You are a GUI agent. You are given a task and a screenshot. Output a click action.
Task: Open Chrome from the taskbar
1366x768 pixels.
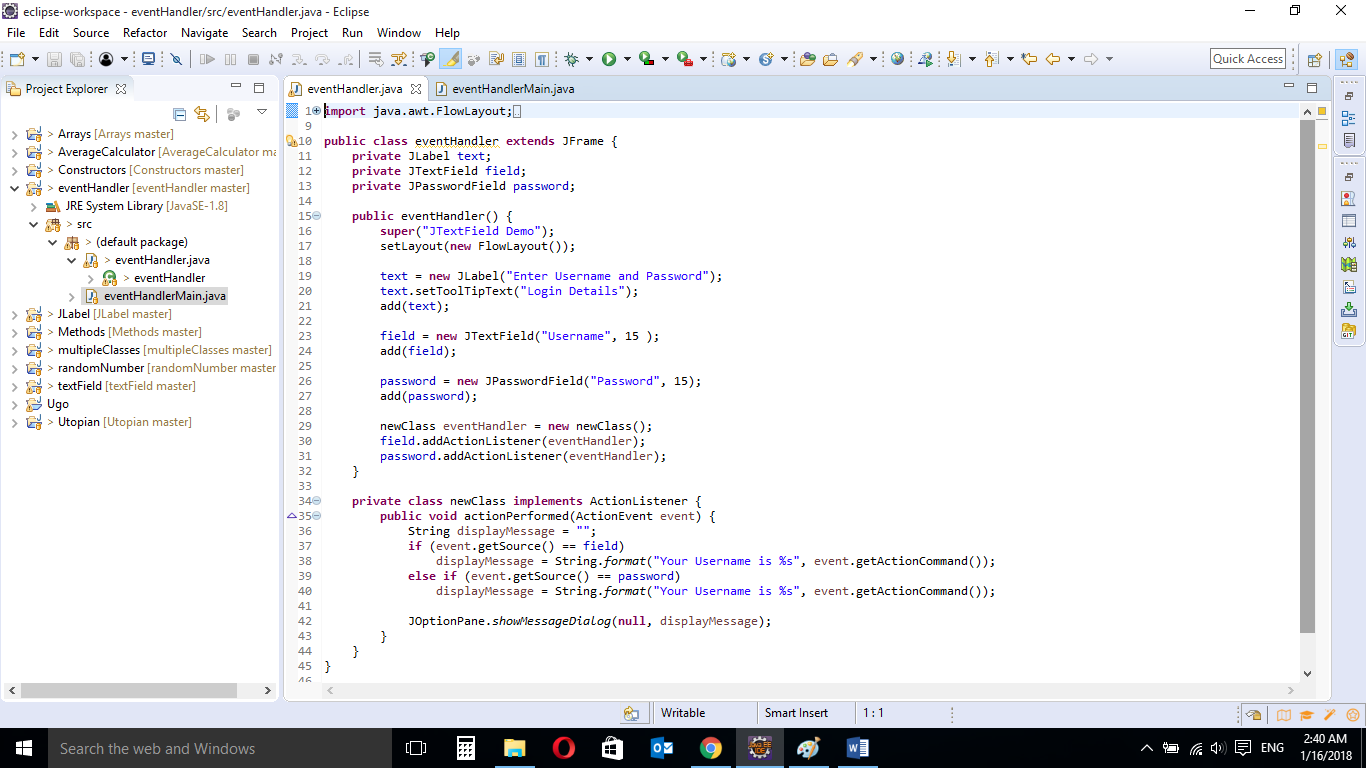point(711,748)
